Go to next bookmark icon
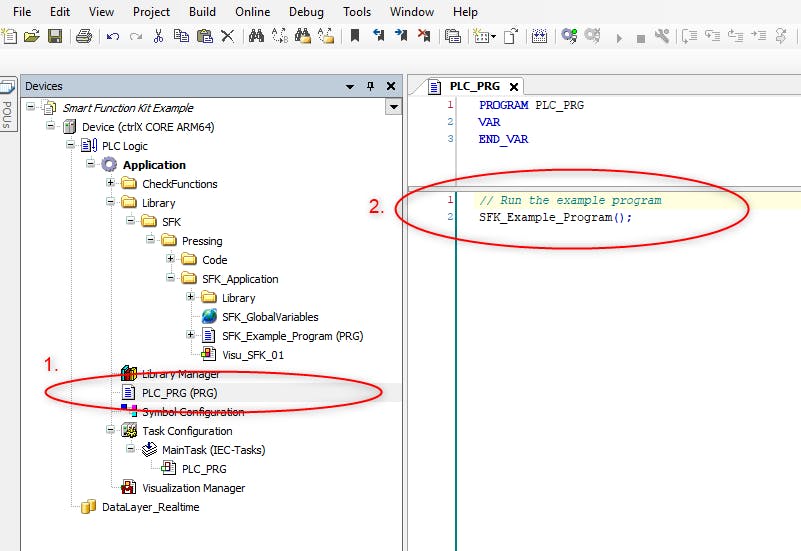This screenshot has height=551, width=801. point(401,36)
